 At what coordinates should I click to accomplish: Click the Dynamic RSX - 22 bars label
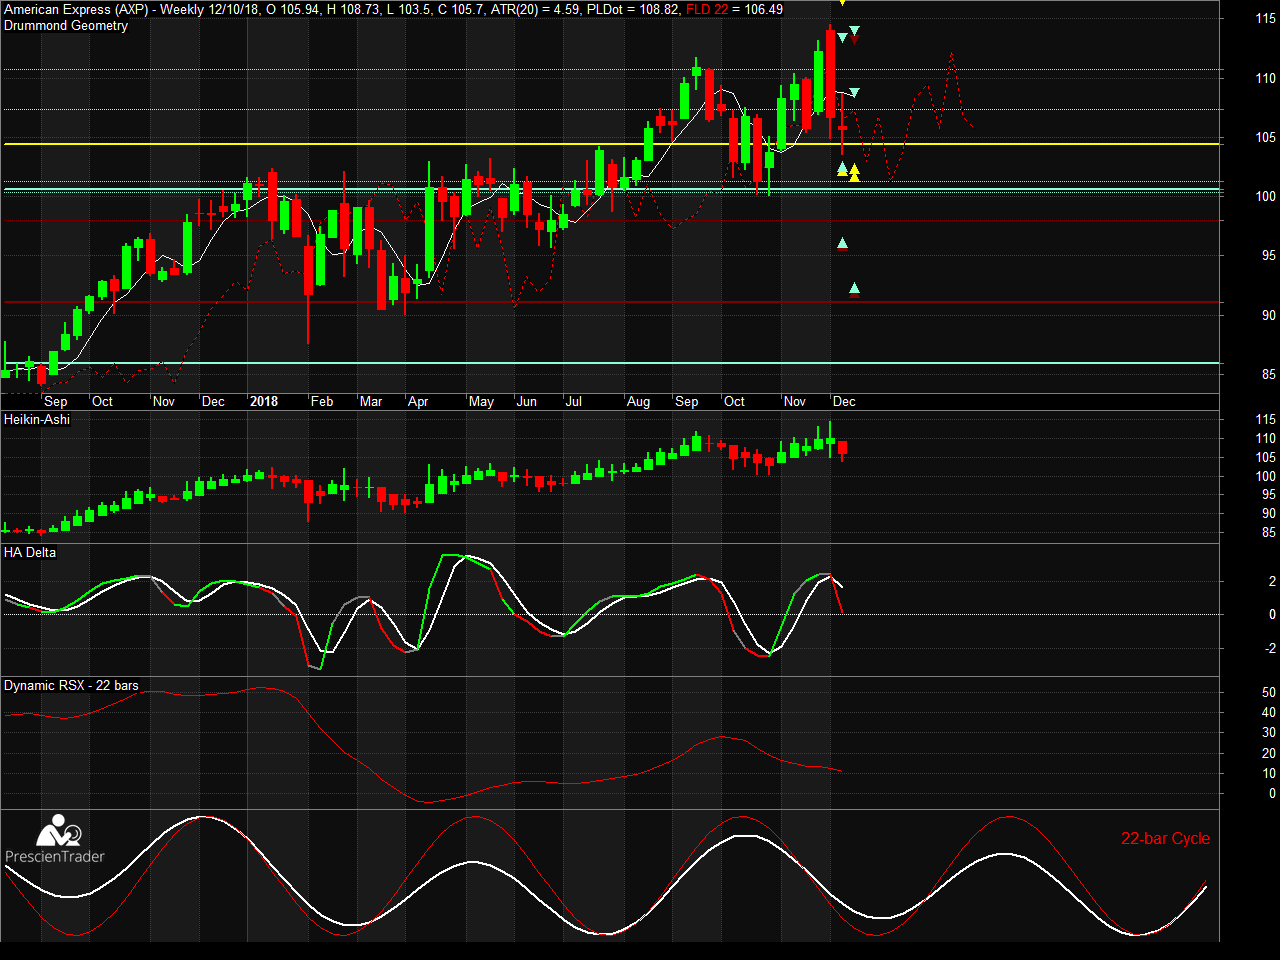click(71, 685)
